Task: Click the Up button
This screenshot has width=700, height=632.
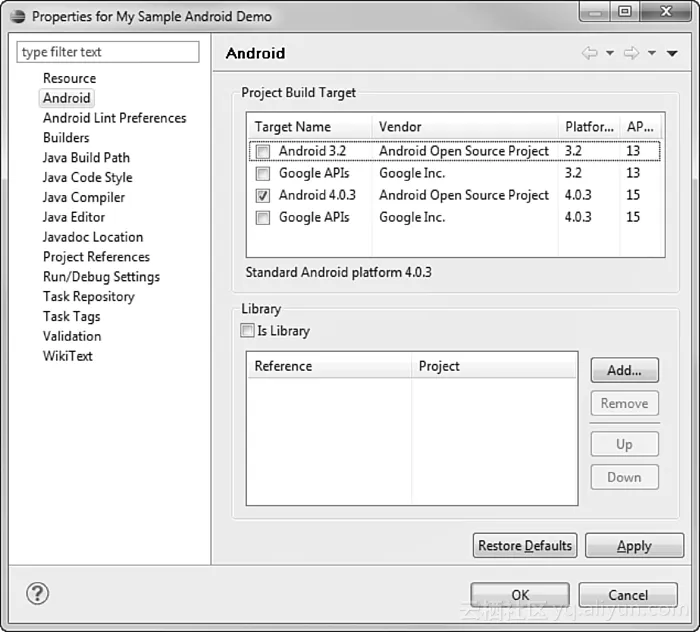Action: pyautogui.click(x=624, y=444)
